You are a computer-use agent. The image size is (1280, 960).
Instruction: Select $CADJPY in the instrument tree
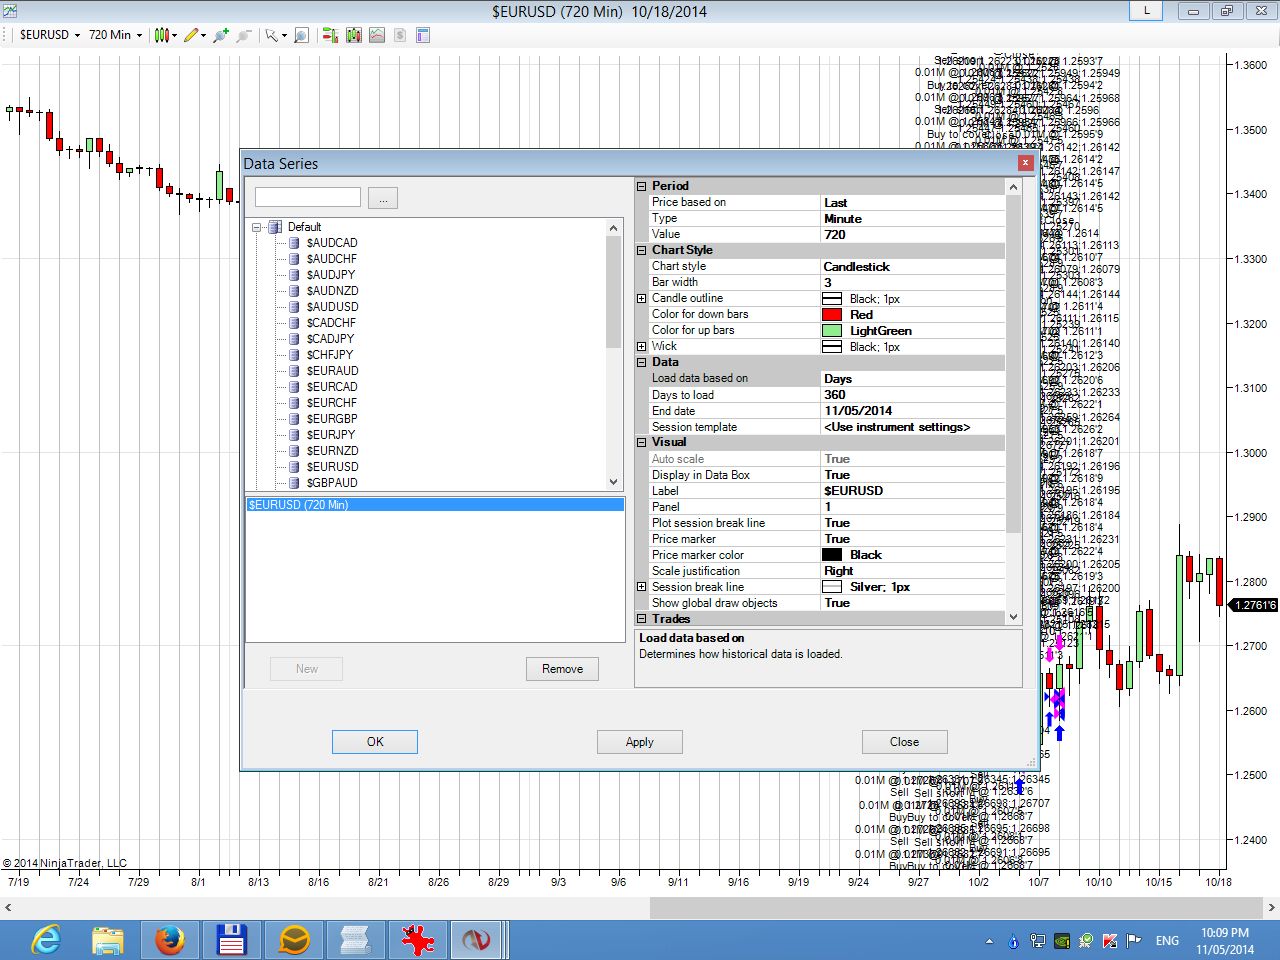point(330,339)
